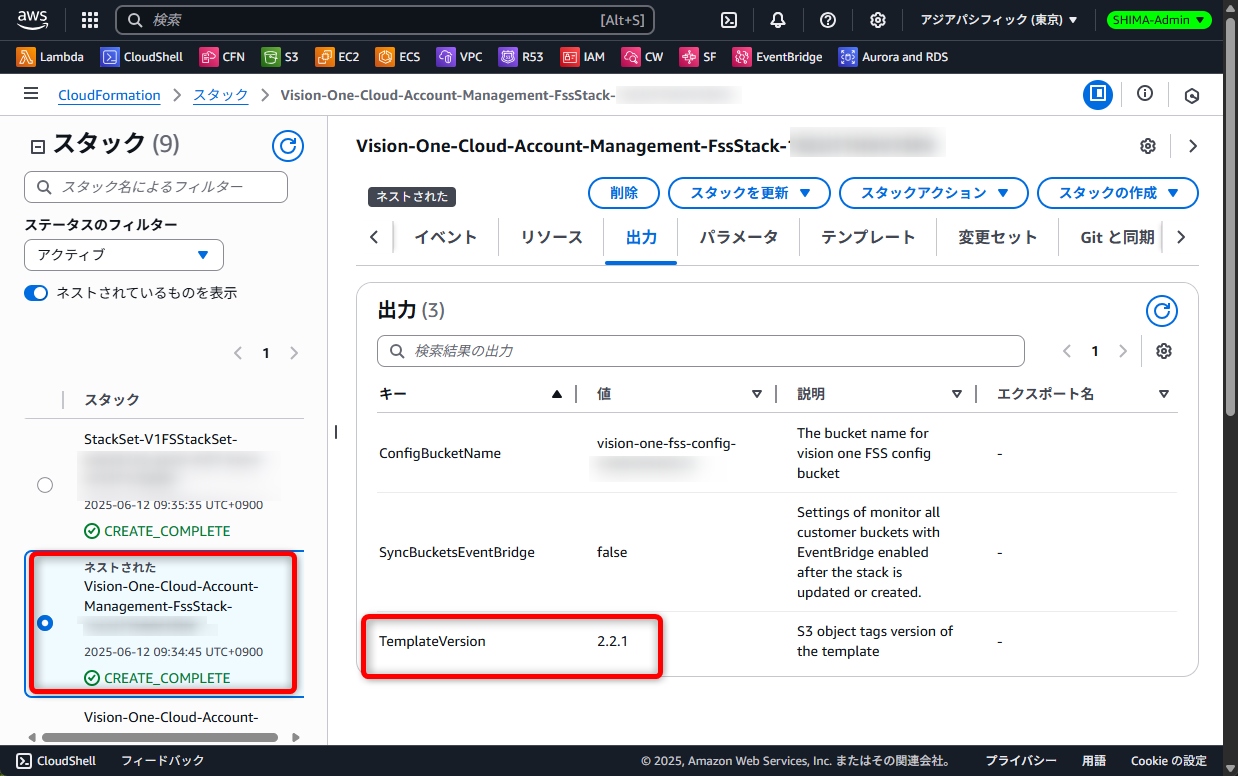
Task: Follow the スタック breadcrumb link
Action: (x=221, y=95)
